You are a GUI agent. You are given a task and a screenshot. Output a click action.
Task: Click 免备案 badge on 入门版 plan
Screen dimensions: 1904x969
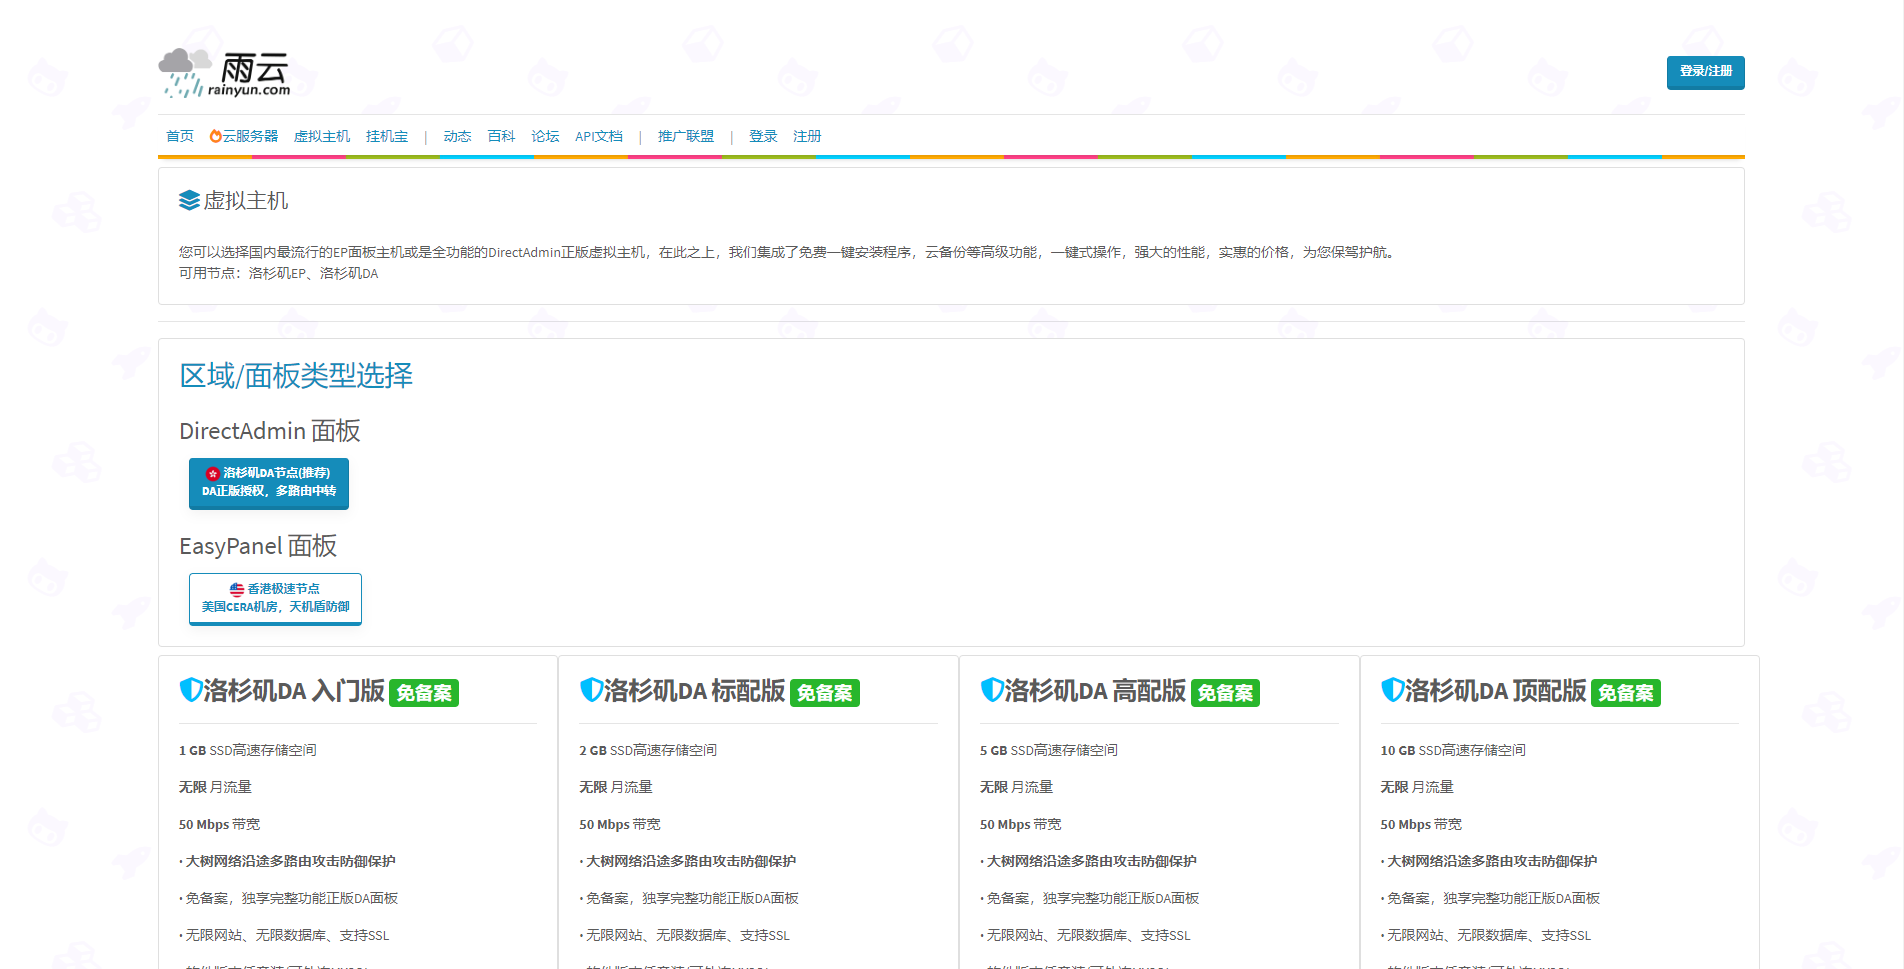(x=424, y=693)
